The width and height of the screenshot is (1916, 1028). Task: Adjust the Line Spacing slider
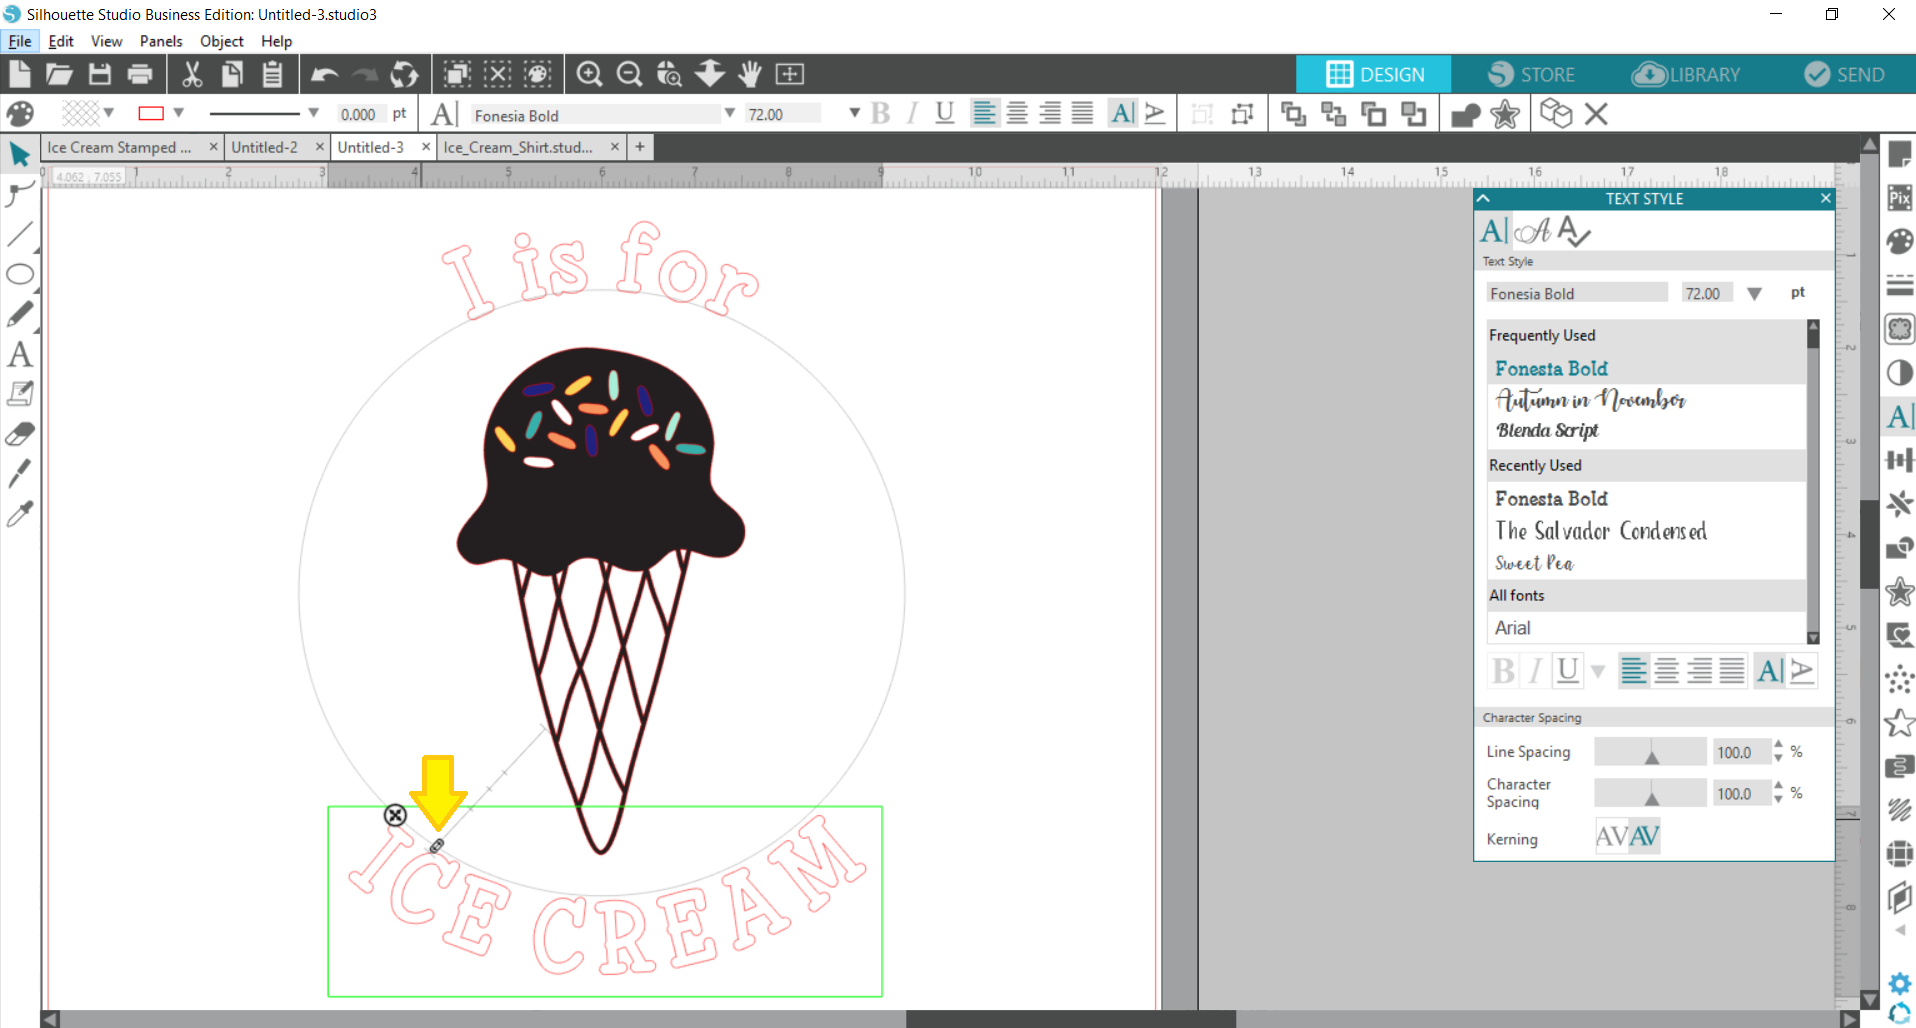click(1650, 752)
